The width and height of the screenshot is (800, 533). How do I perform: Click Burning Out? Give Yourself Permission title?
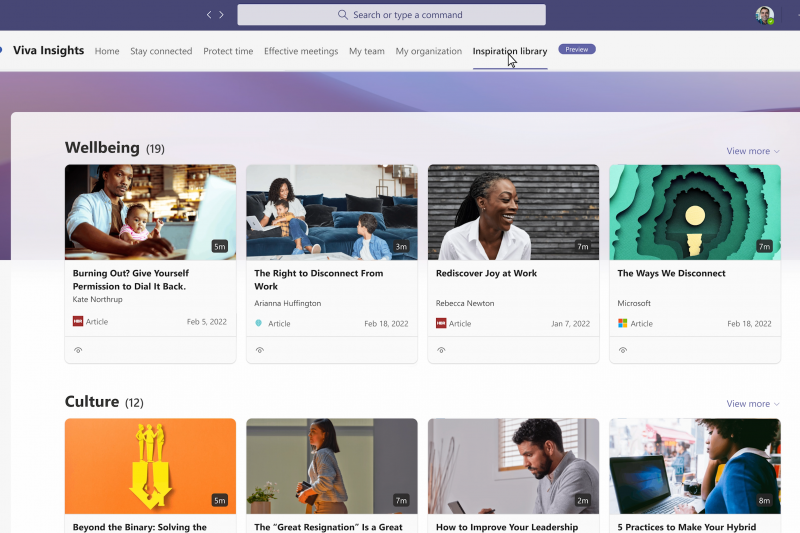click(131, 280)
